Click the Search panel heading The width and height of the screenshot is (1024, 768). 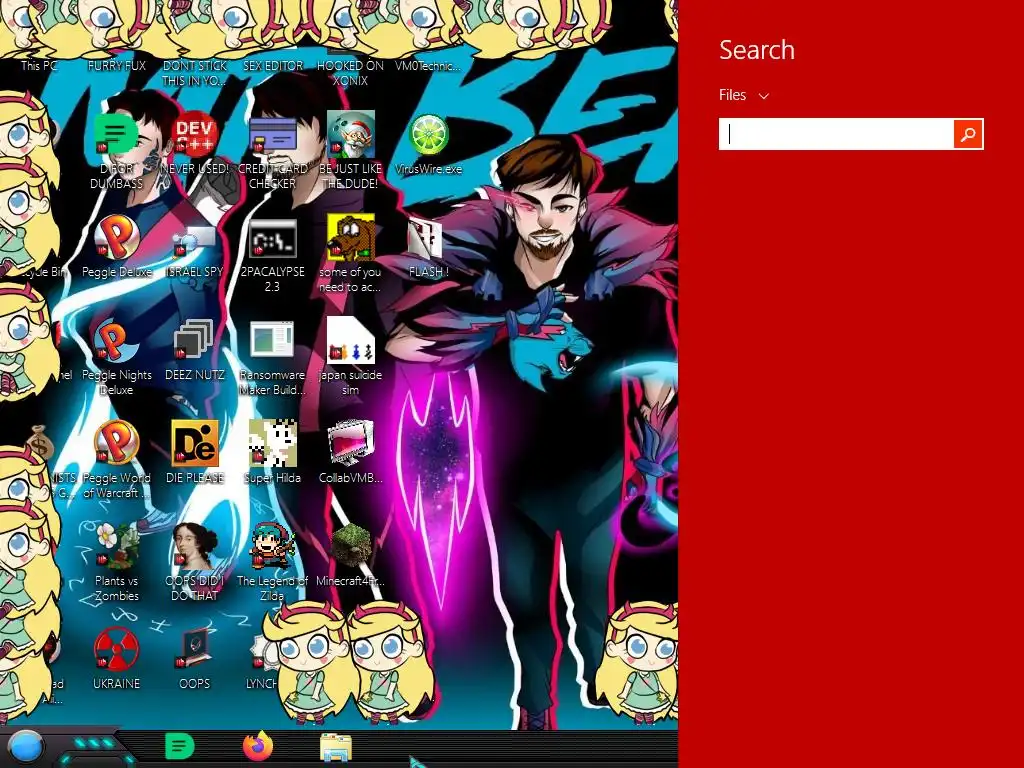(x=757, y=50)
